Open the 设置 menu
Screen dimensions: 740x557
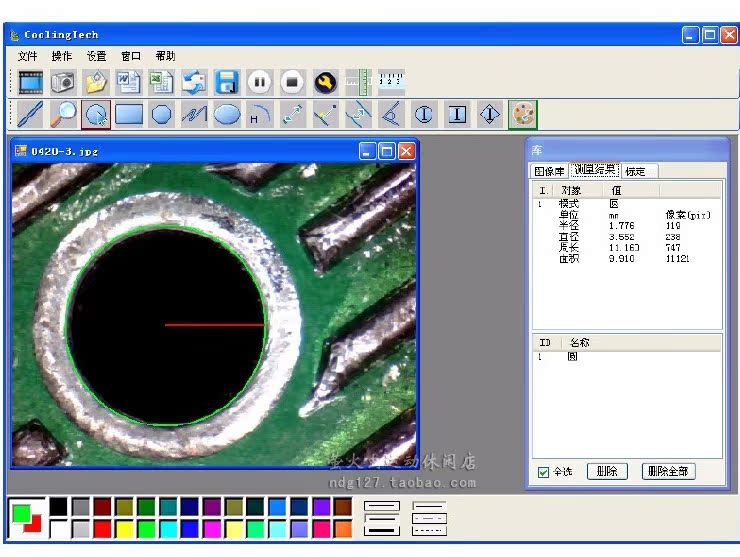point(96,56)
